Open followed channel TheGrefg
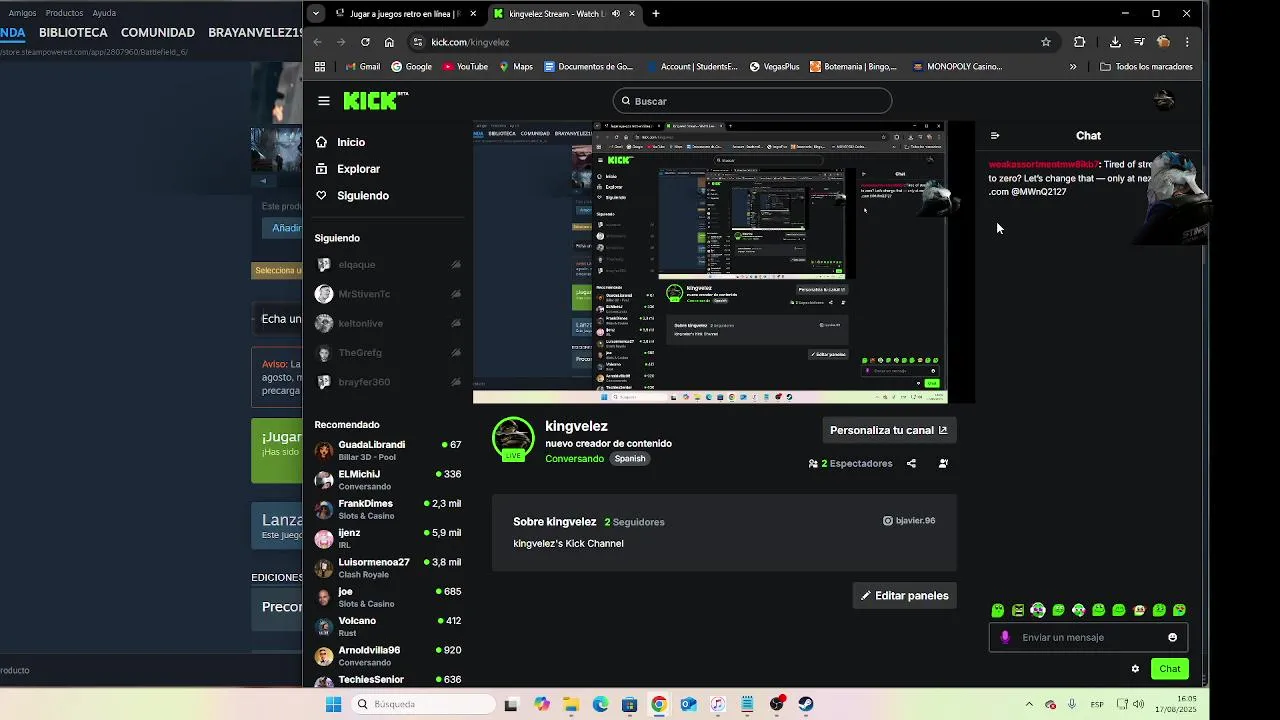 point(388,352)
